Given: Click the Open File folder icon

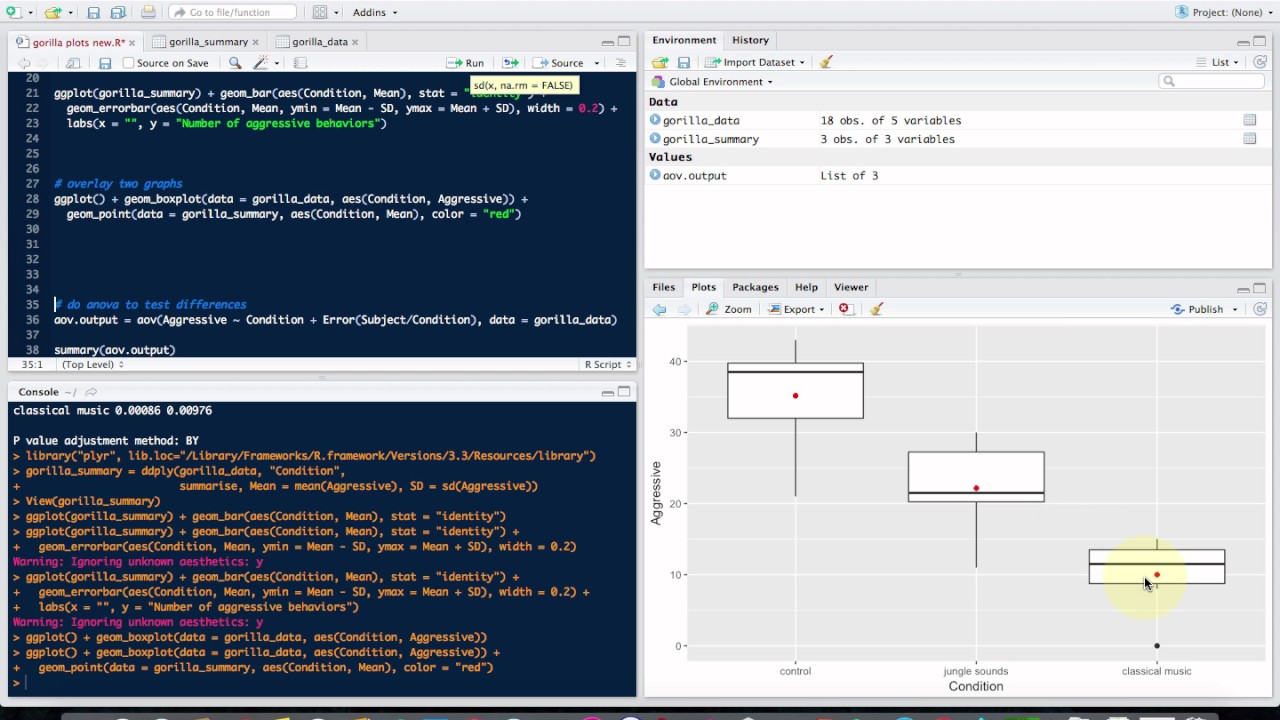Looking at the screenshot, I should click(52, 12).
